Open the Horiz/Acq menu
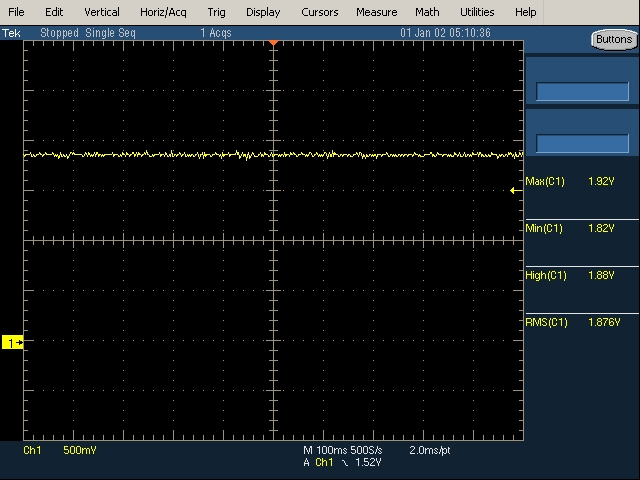The image size is (640, 480). [x=163, y=12]
